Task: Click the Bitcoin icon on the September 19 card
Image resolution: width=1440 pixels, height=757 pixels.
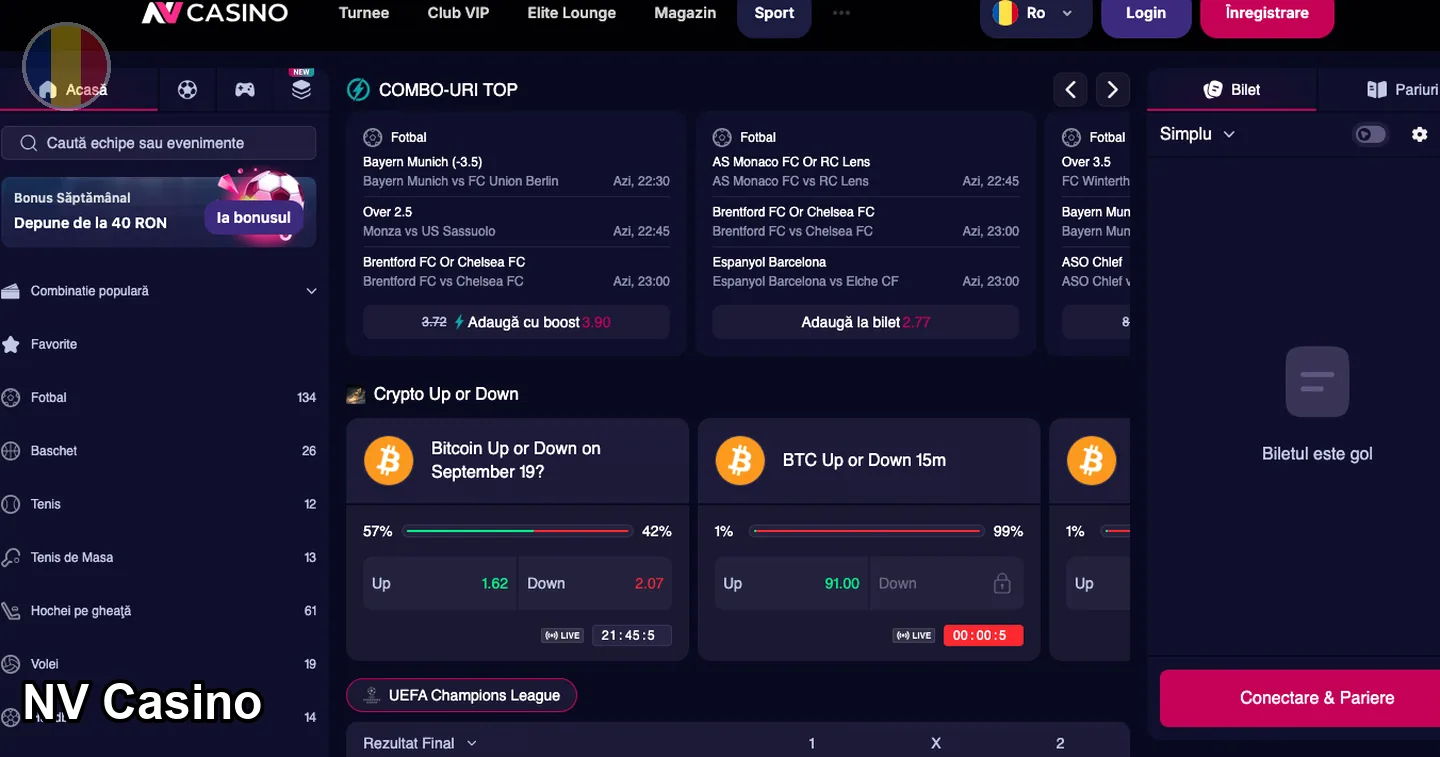Action: pos(389,460)
